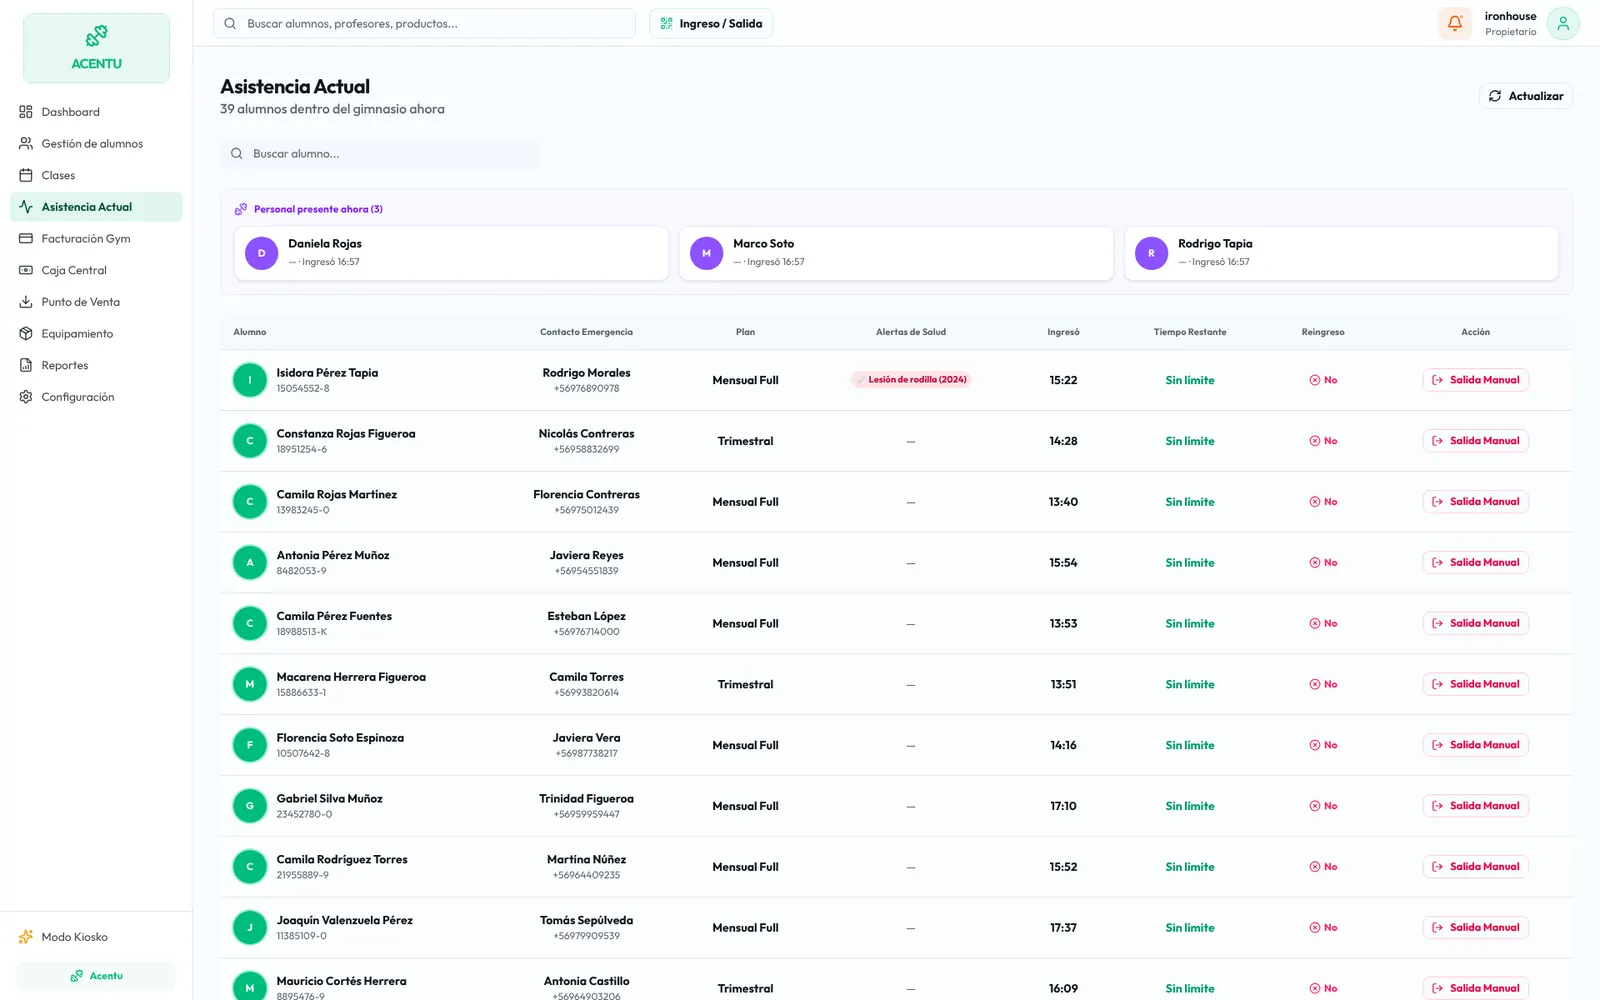
Task: Click the Configuración gear icon
Action: (26, 397)
